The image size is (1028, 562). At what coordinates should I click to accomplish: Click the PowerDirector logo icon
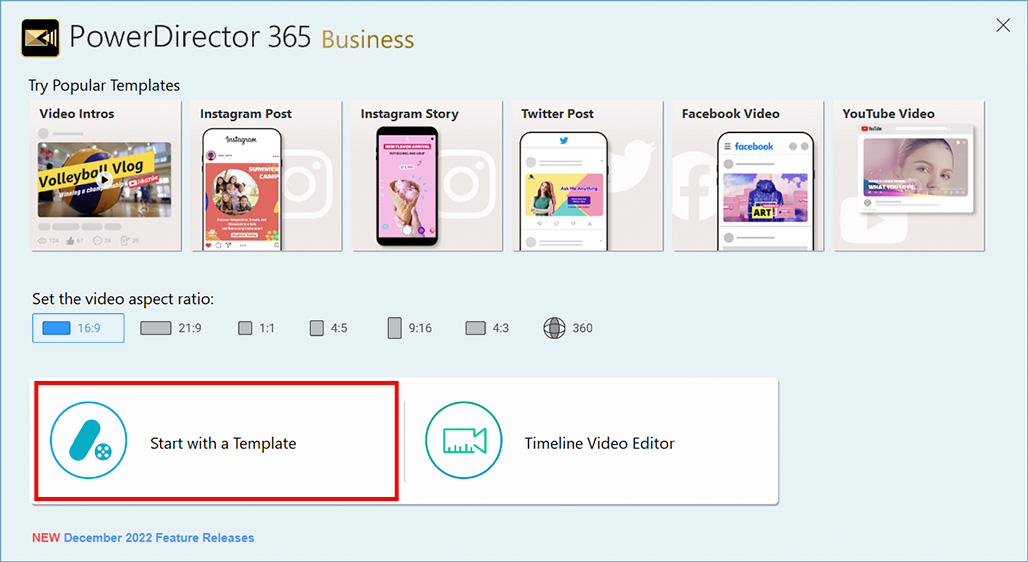tap(40, 38)
